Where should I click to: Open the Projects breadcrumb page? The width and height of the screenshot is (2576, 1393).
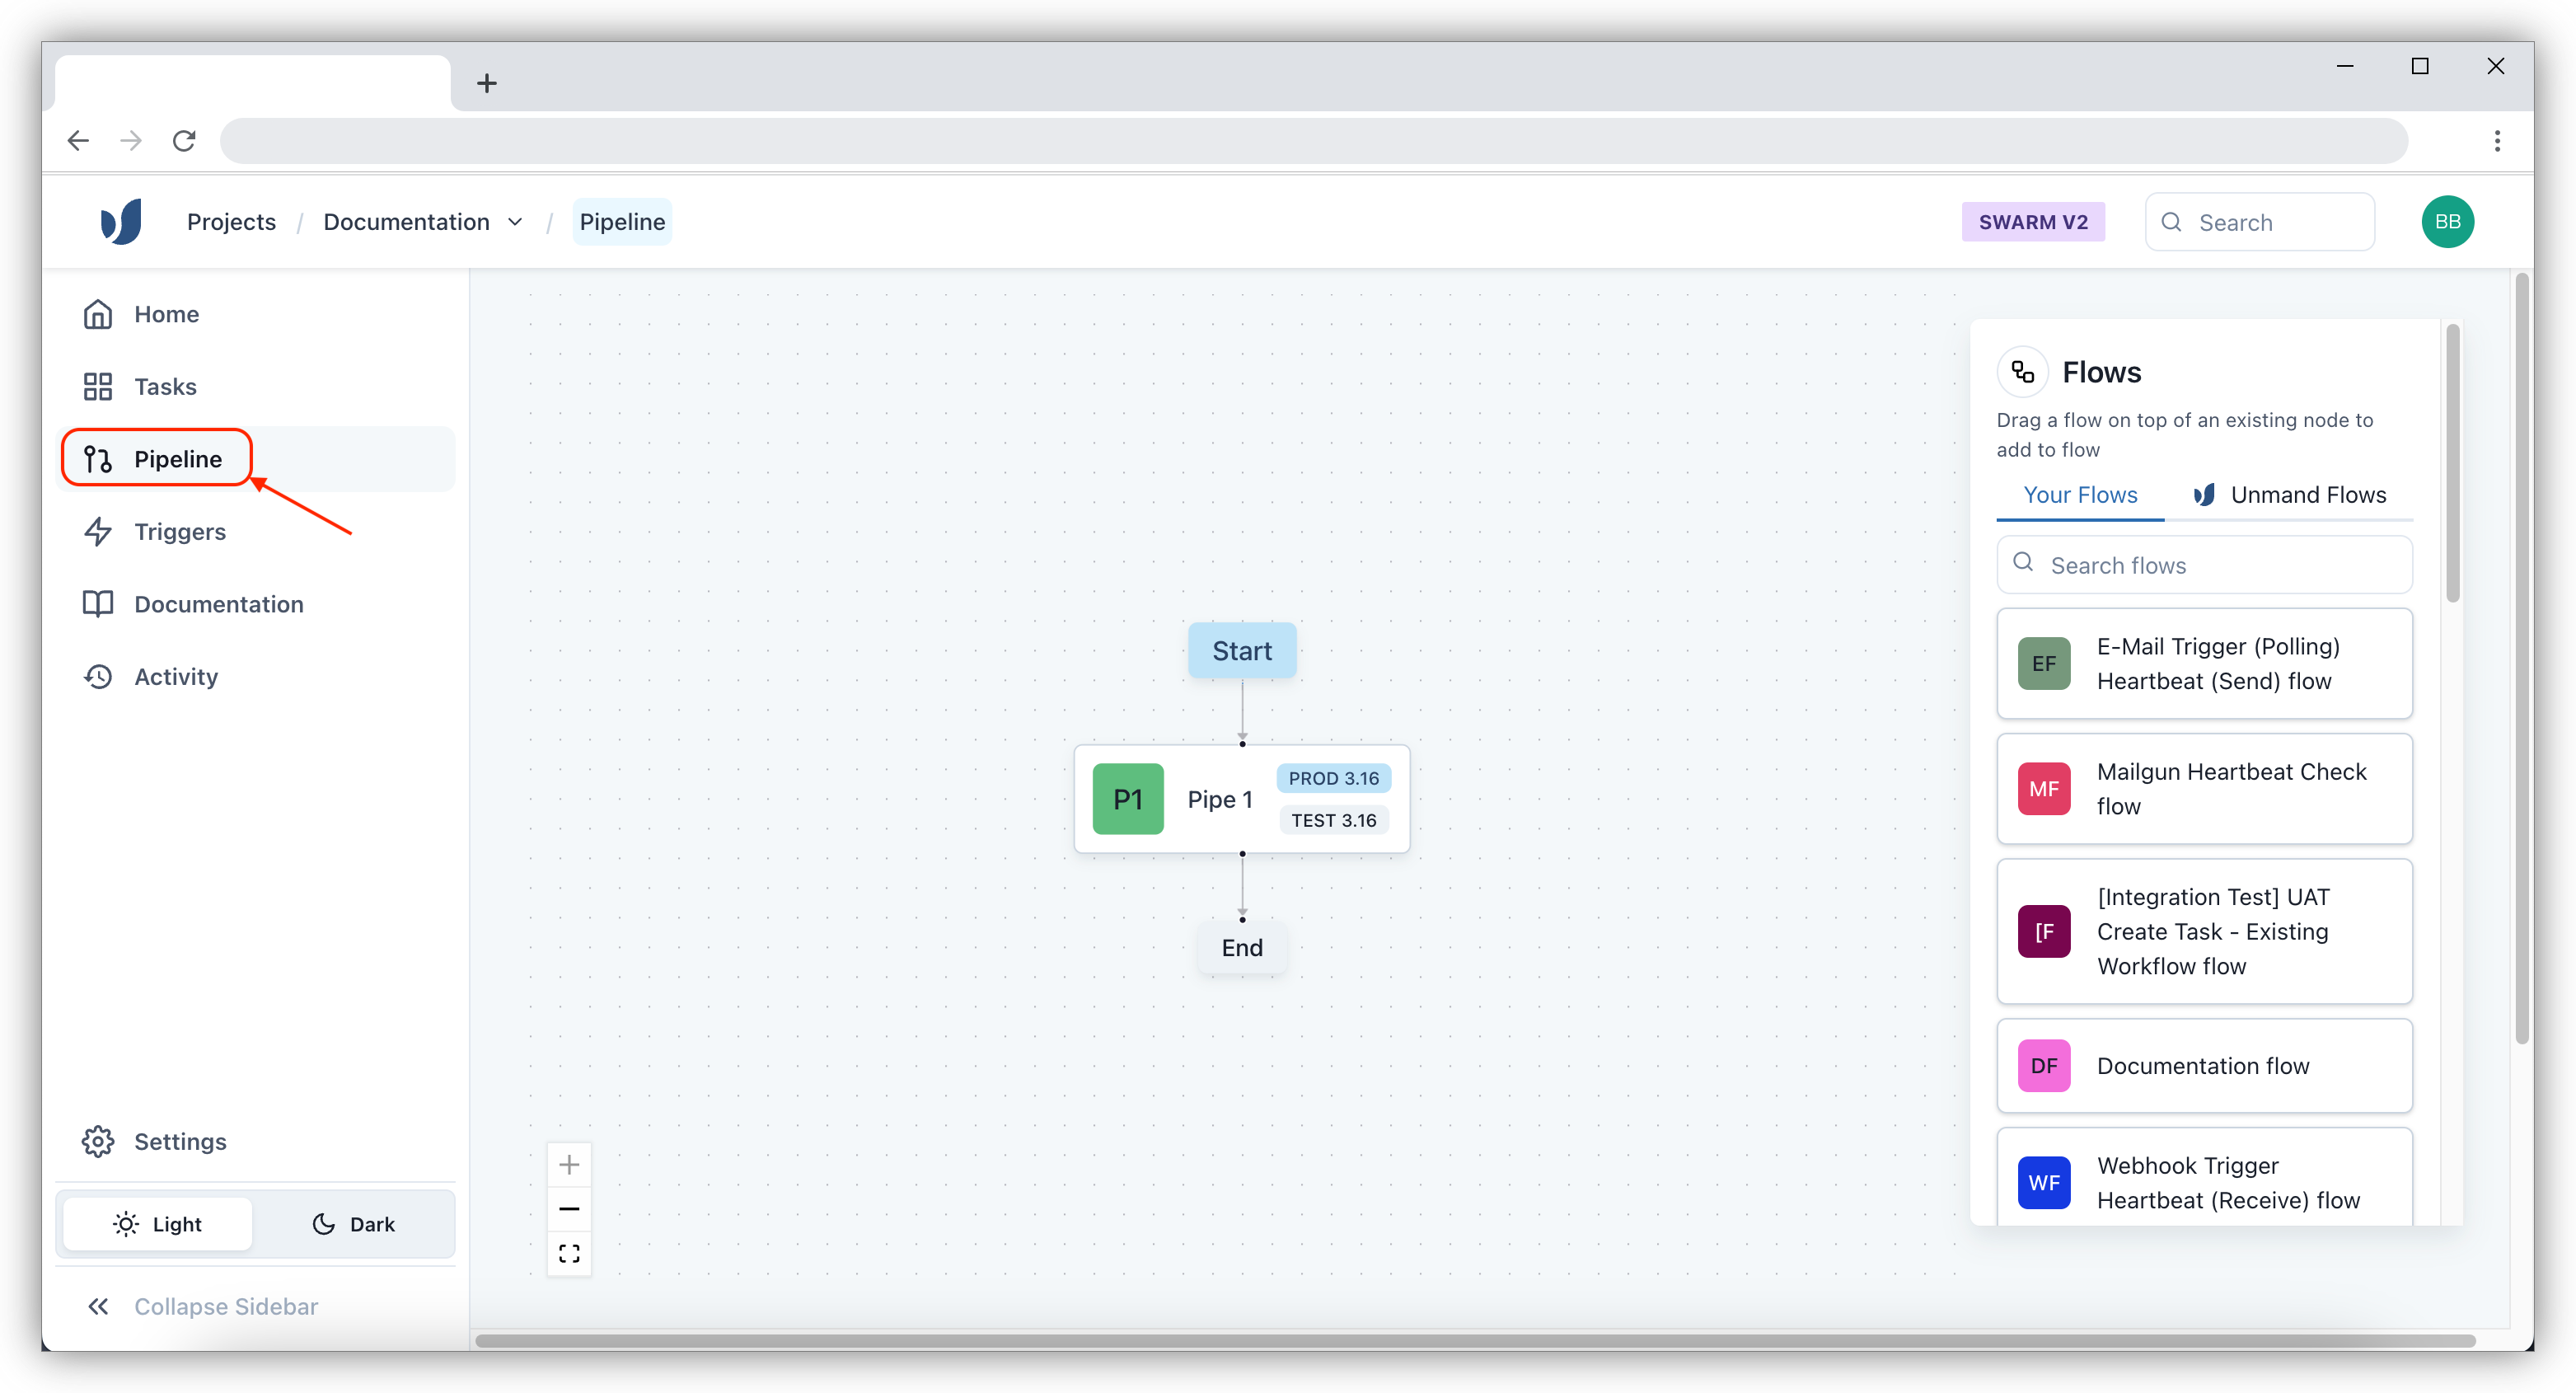tap(231, 221)
